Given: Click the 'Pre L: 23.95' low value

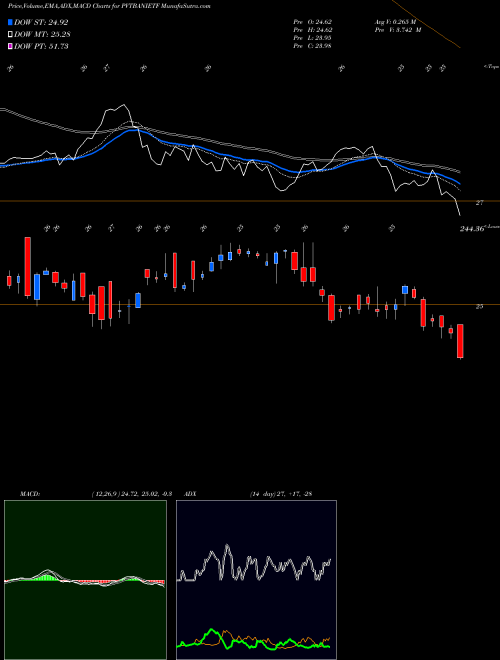Looking at the screenshot, I should click(x=312, y=37).
